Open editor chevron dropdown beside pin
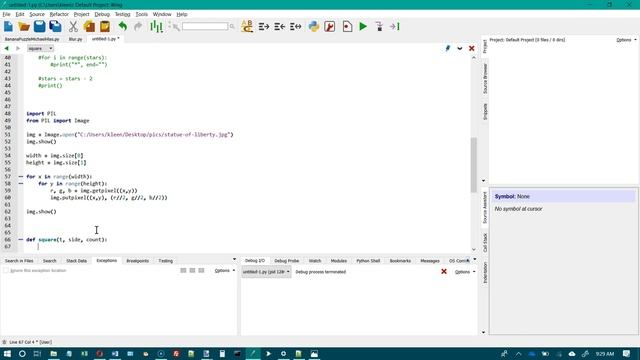The height and width of the screenshot is (360, 640). tap(460, 48)
